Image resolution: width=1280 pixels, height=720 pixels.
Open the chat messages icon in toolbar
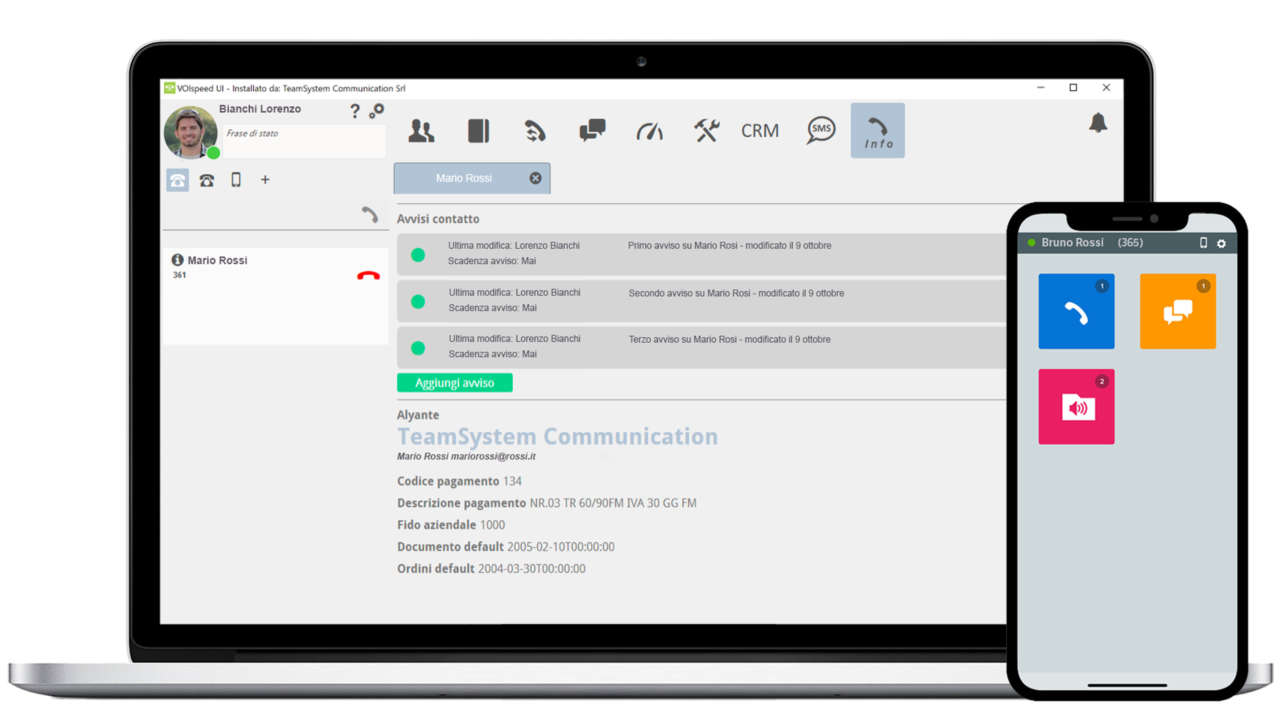pyautogui.click(x=592, y=130)
